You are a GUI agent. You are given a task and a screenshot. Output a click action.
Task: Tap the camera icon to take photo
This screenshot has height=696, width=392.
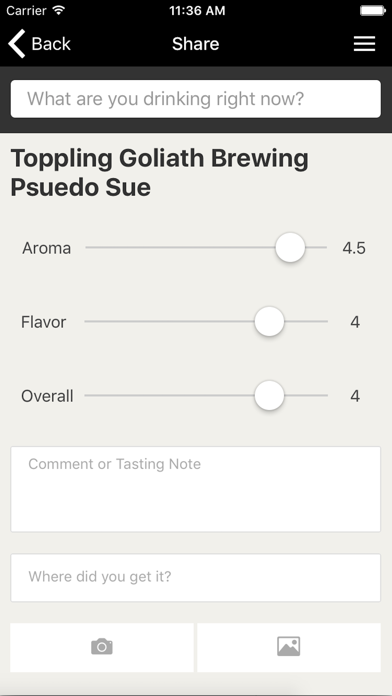(102, 647)
